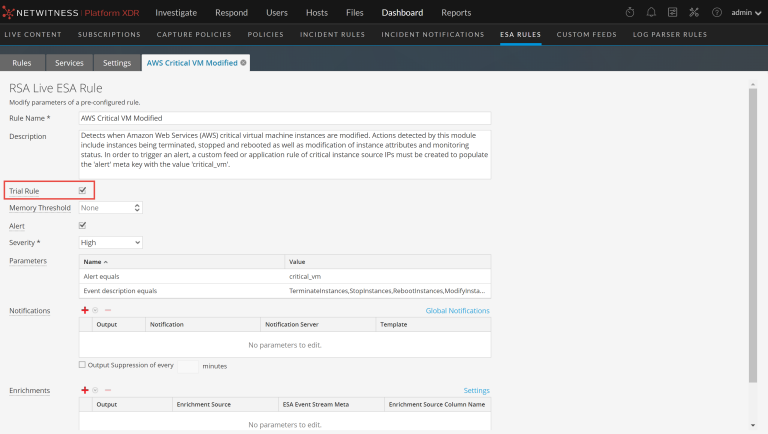Remove selected notification with minus icon
The image size is (768, 434).
[x=107, y=311]
